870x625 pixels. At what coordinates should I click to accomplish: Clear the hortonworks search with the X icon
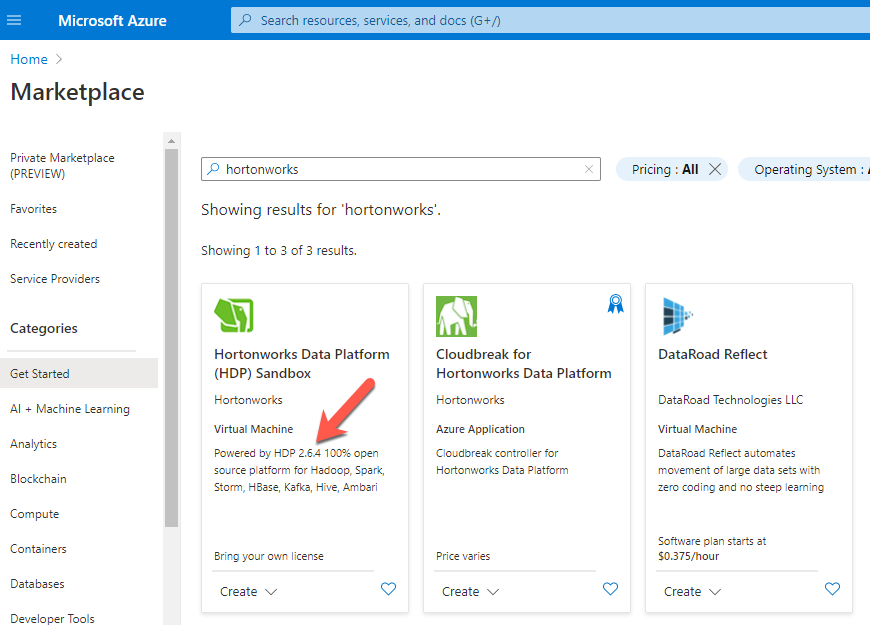click(x=588, y=169)
